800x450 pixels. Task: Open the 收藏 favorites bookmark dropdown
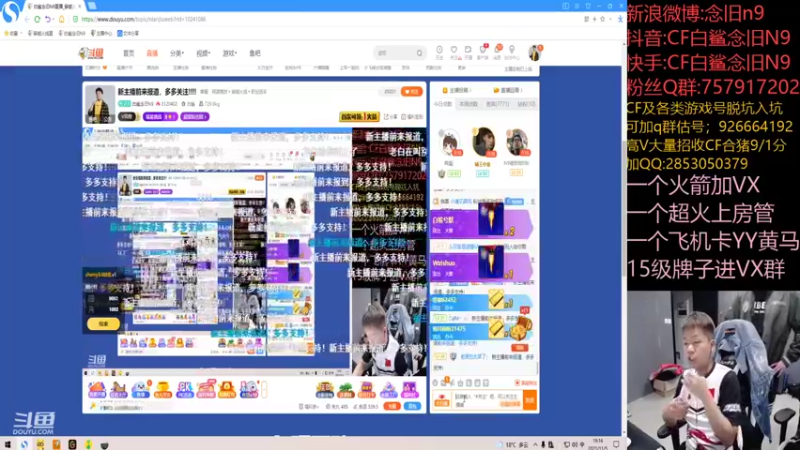click(x=13, y=33)
